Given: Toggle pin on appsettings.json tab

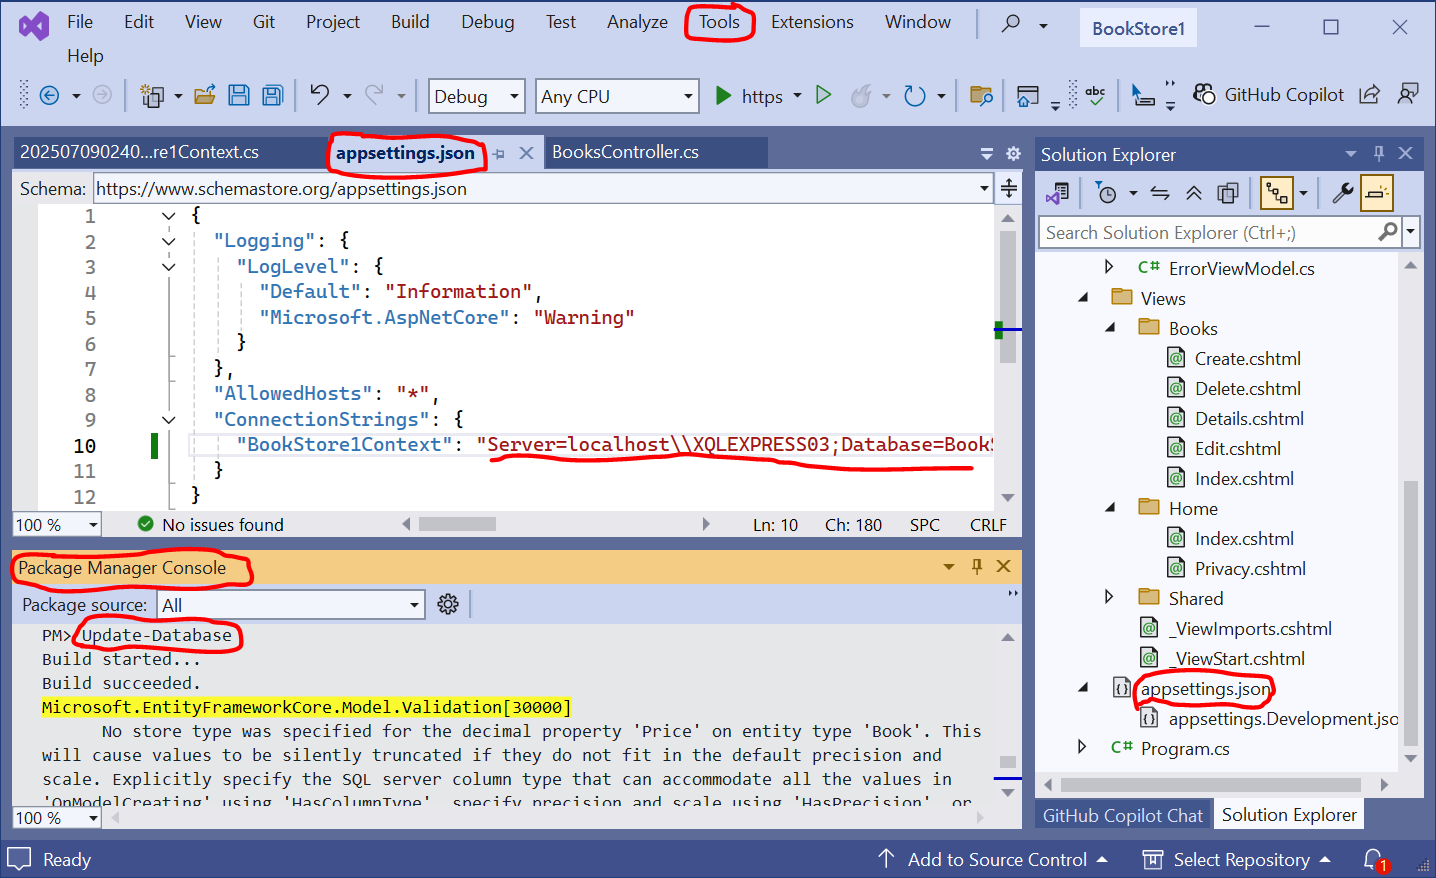Looking at the screenshot, I should tap(499, 154).
